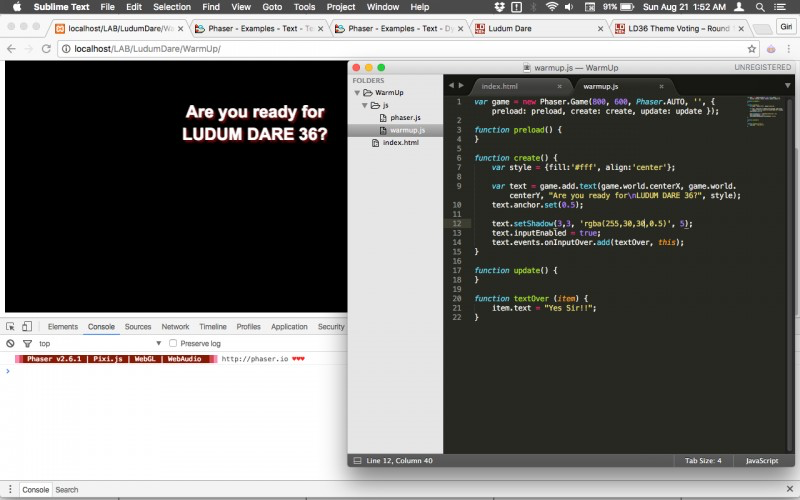This screenshot has width=800, height=500.
Task: Click the battery status icon
Action: (x=627, y=7)
